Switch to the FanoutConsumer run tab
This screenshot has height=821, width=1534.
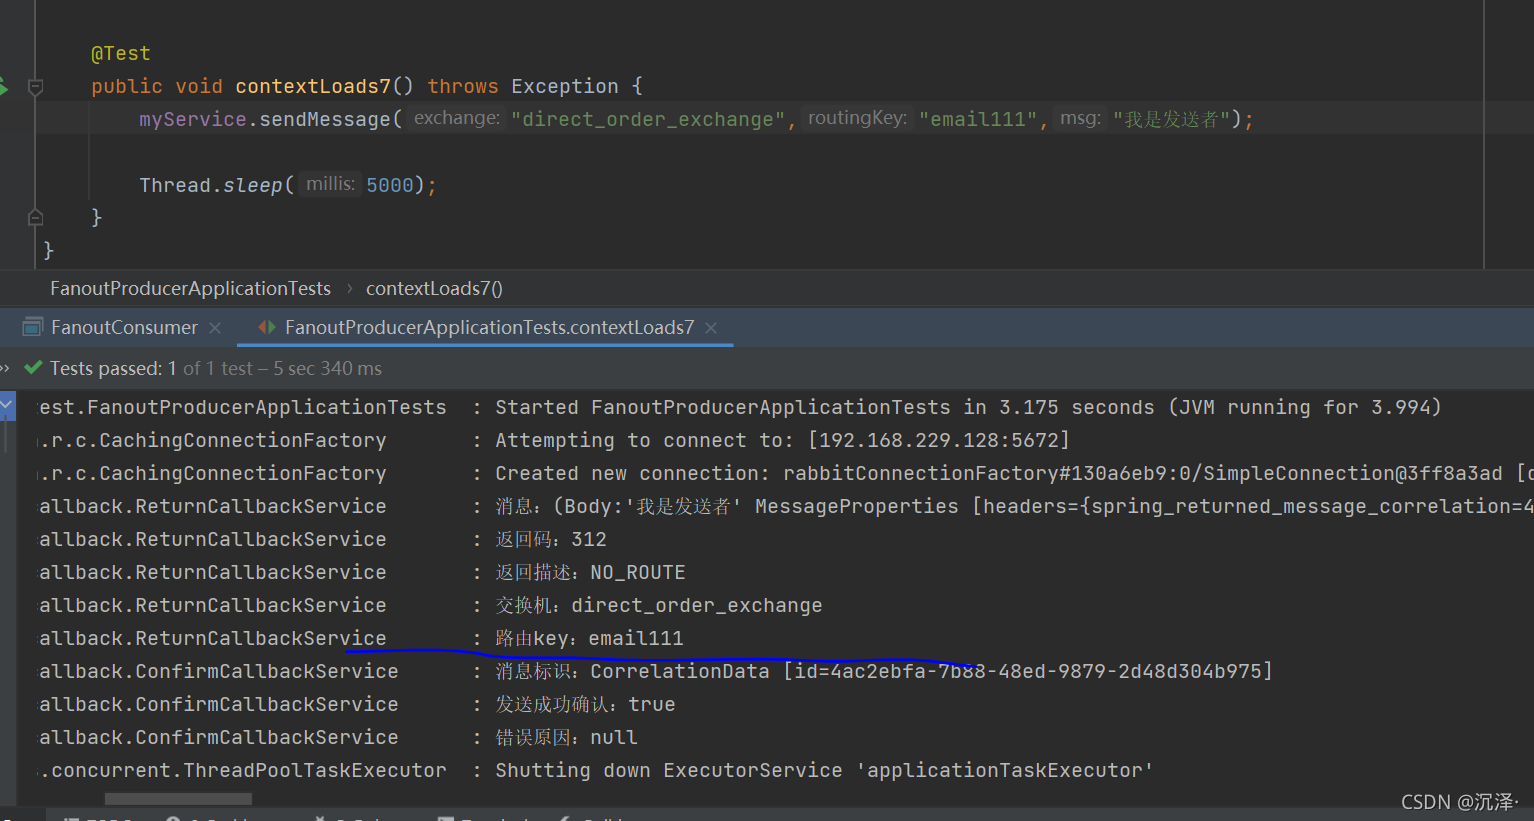(124, 327)
